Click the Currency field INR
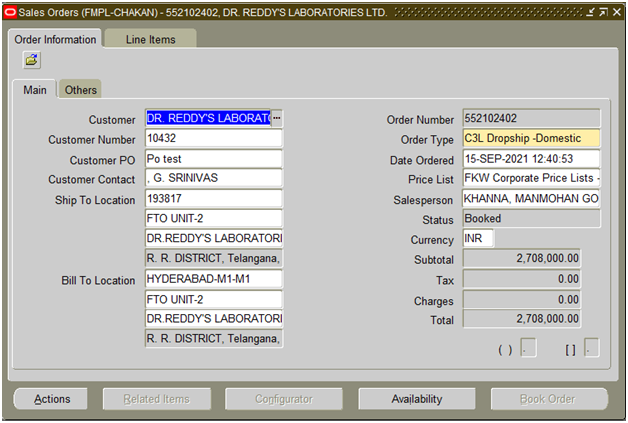 tap(478, 239)
